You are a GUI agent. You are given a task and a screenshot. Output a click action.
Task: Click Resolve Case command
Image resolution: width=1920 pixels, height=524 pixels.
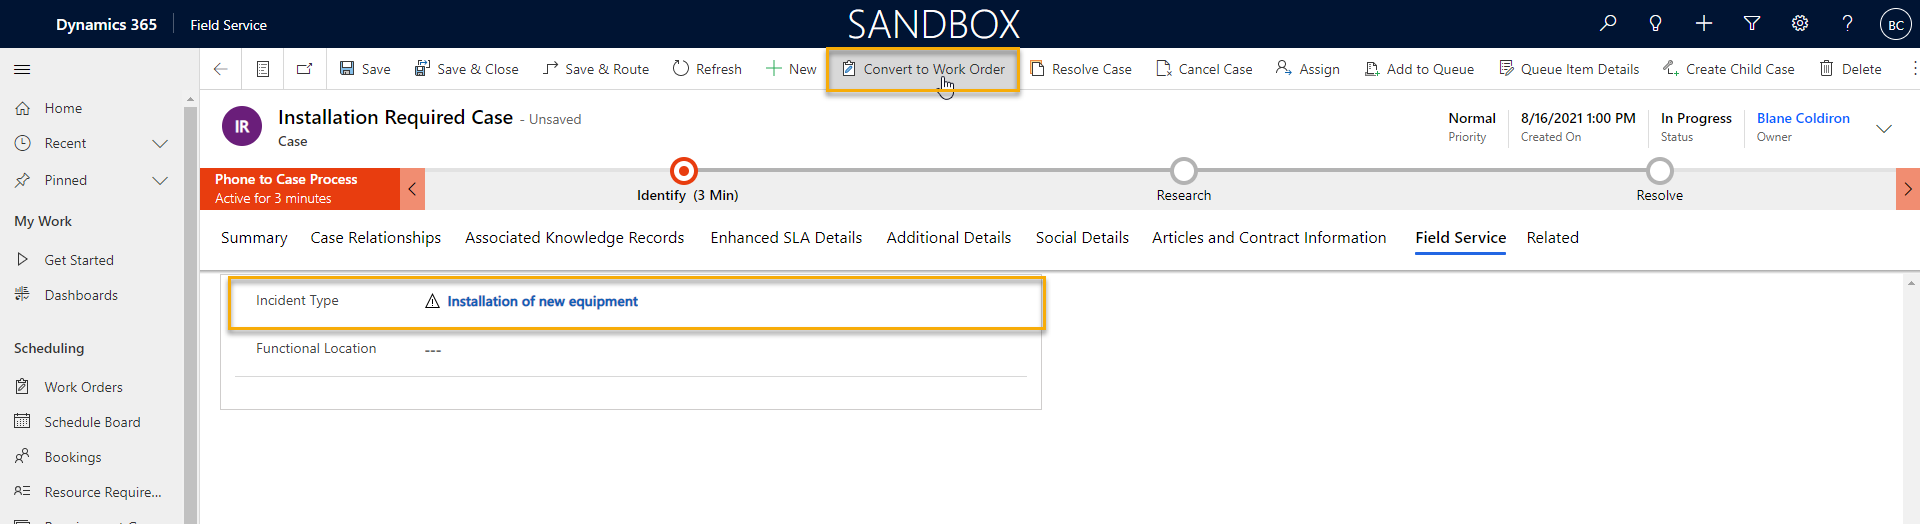click(x=1081, y=69)
